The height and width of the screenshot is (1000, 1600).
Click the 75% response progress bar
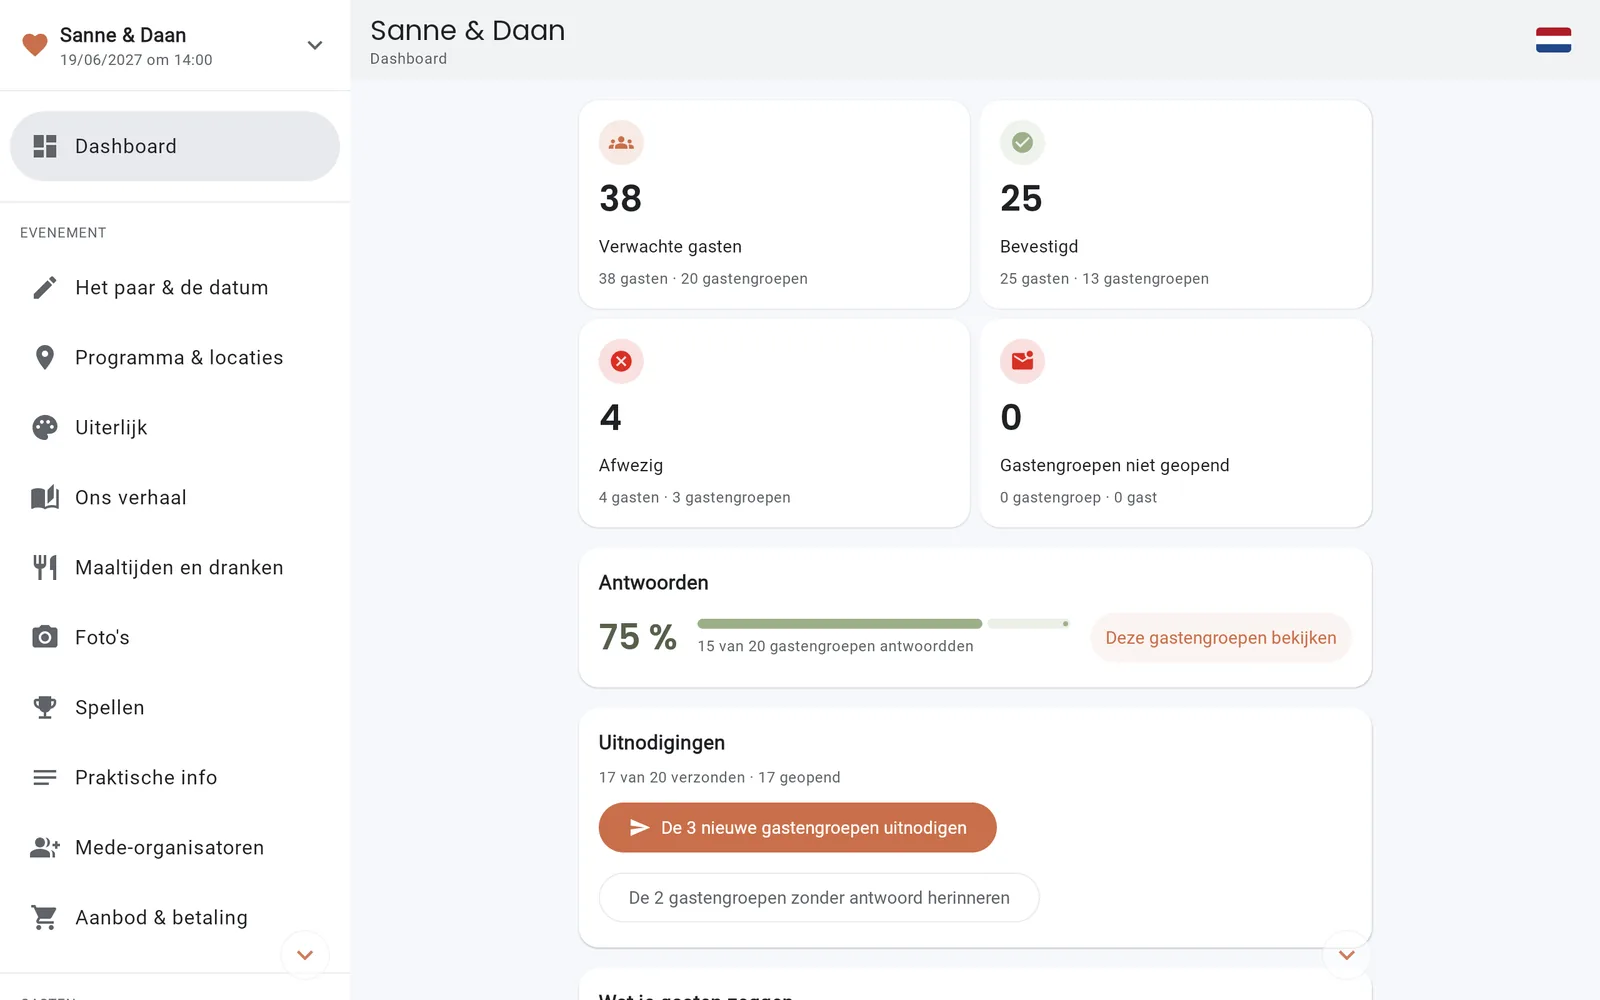(883, 624)
